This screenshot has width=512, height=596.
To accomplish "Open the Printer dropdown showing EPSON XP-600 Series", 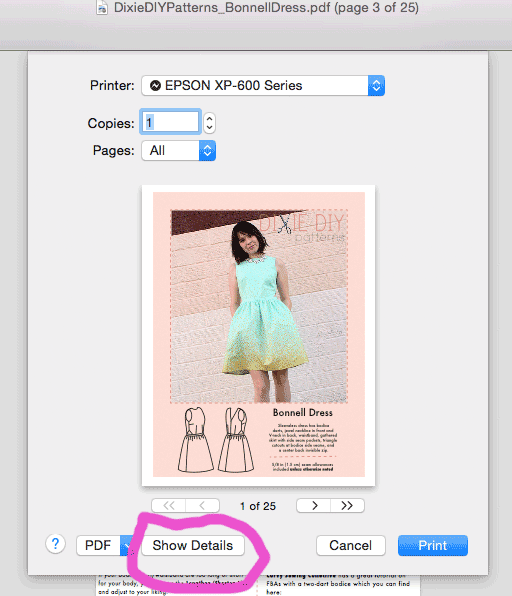I will 263,86.
